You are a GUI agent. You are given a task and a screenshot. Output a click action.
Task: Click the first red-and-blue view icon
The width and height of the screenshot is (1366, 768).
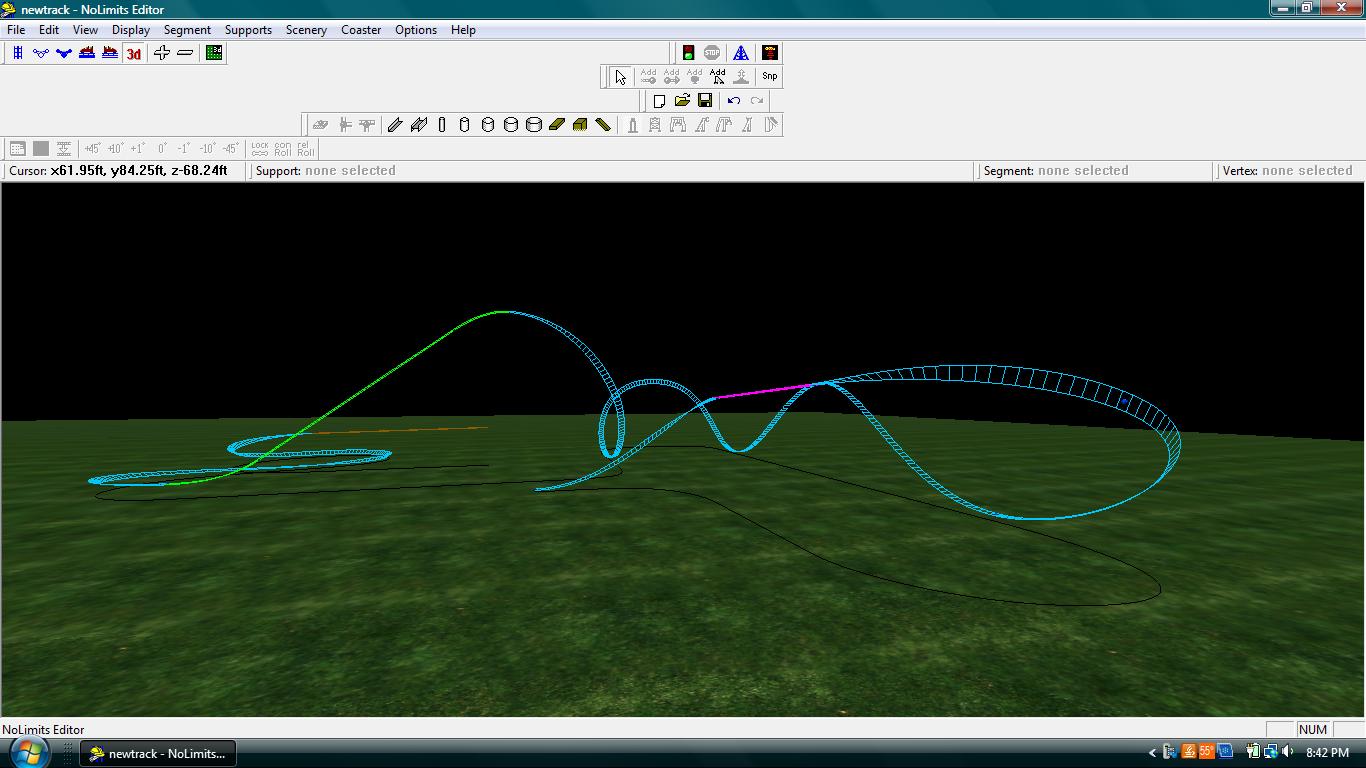point(87,53)
